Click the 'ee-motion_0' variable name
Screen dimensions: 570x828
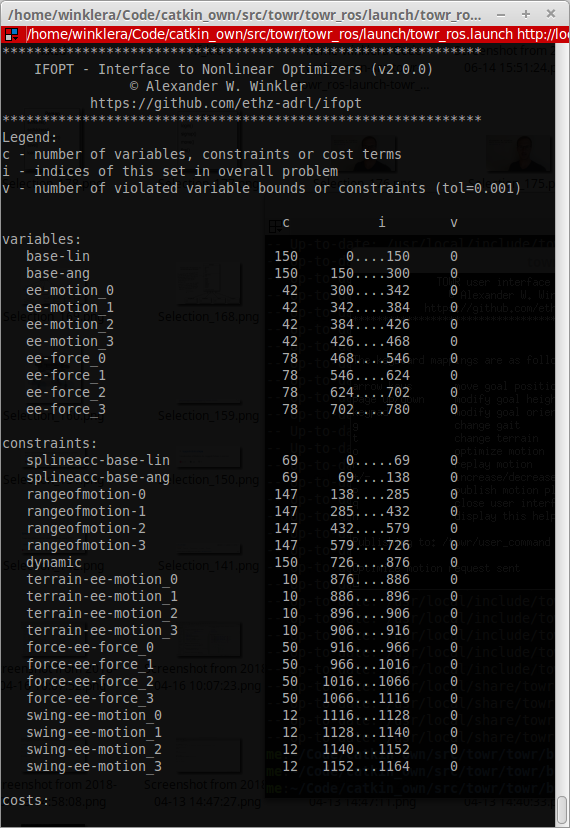pyautogui.click(x=70, y=290)
